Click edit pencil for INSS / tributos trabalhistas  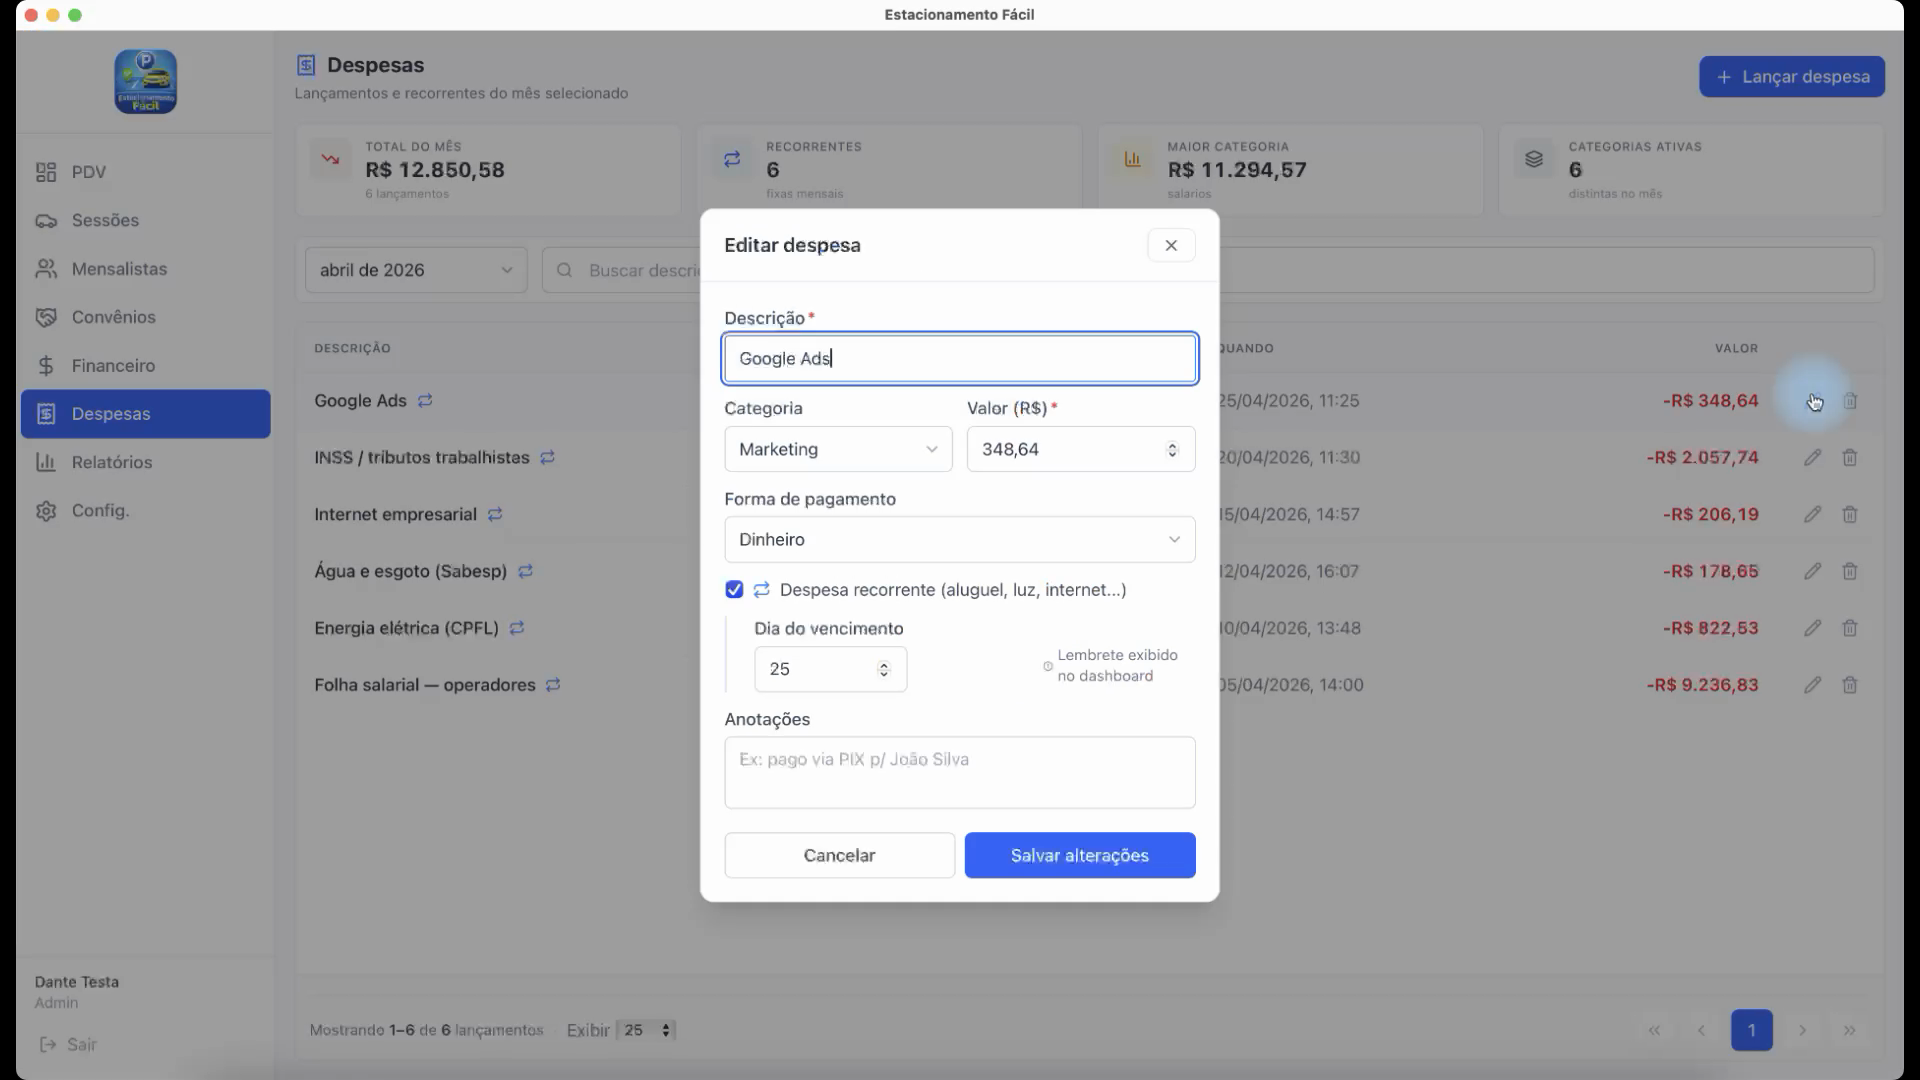(x=1812, y=457)
